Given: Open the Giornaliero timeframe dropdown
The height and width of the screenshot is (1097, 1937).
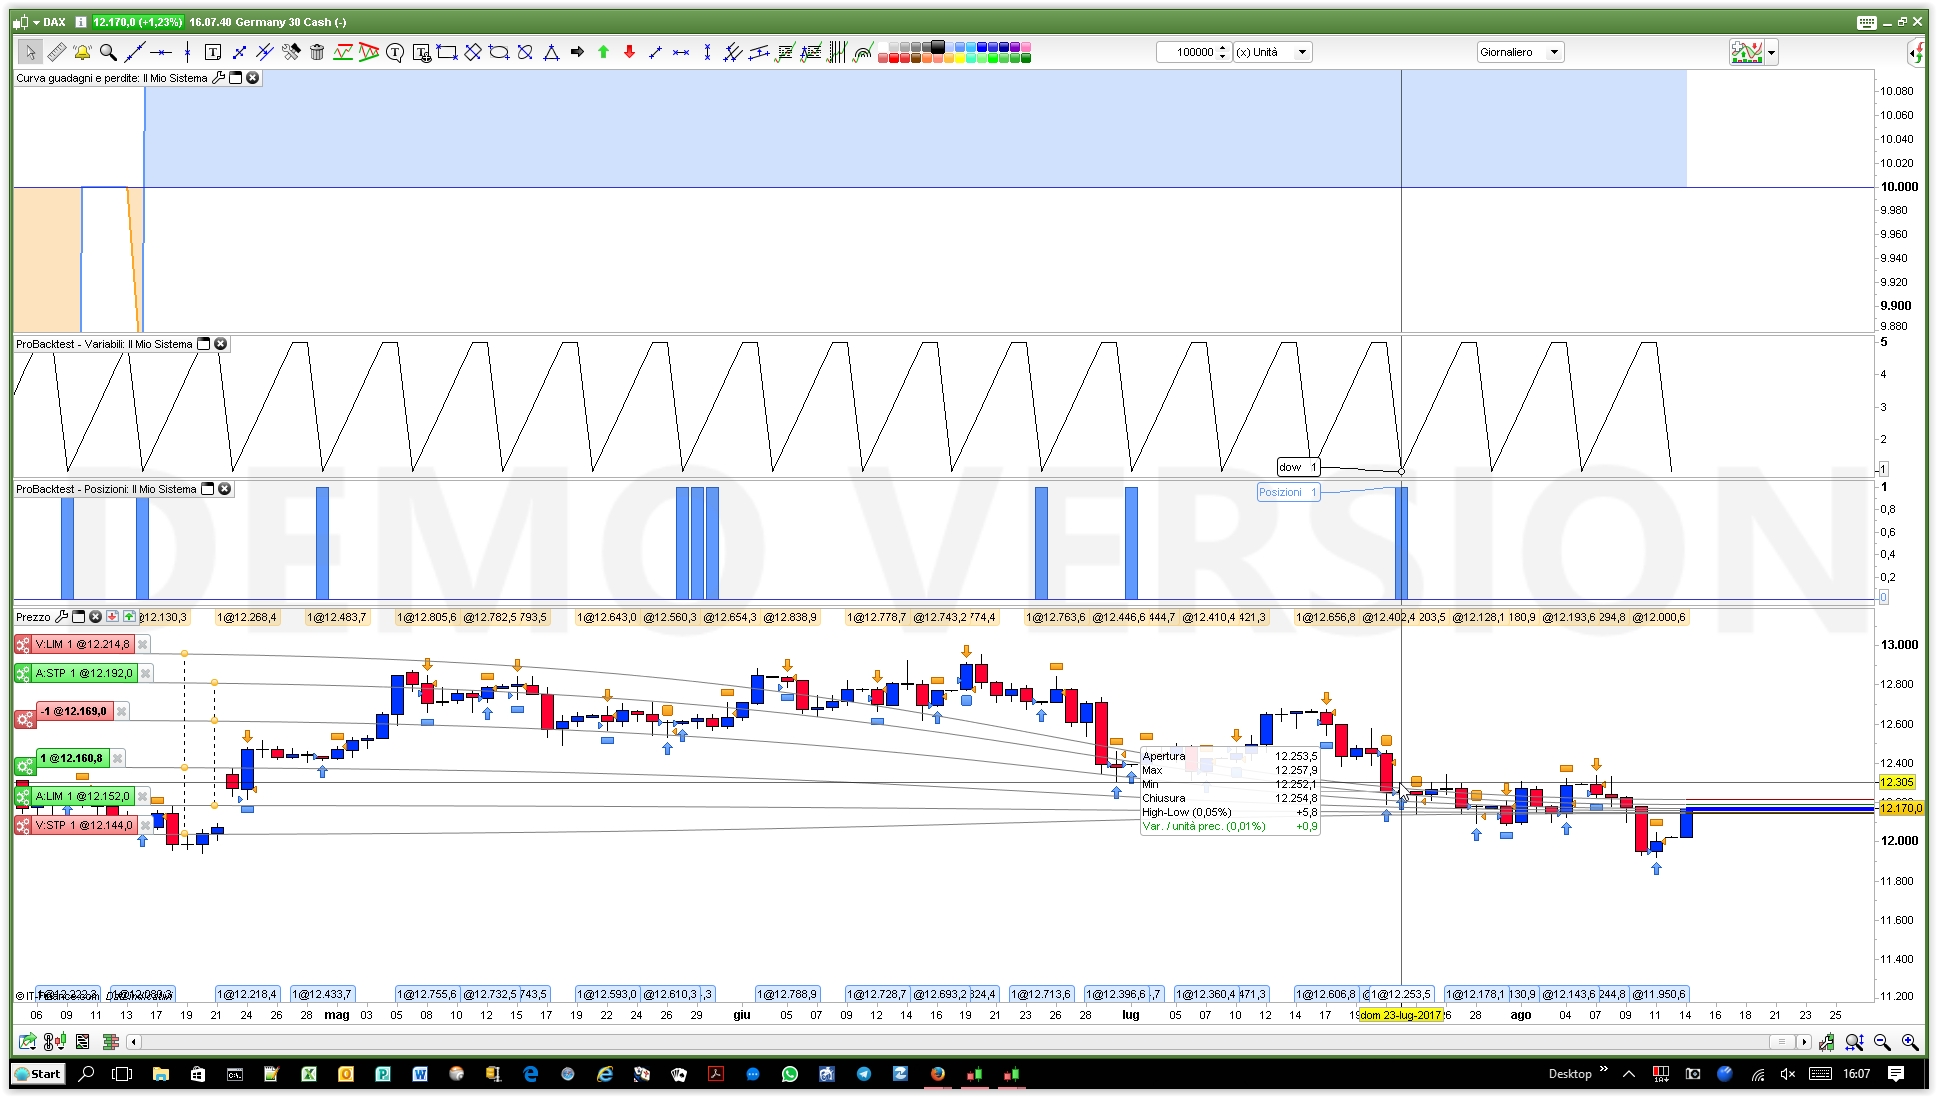Looking at the screenshot, I should tap(1554, 52).
